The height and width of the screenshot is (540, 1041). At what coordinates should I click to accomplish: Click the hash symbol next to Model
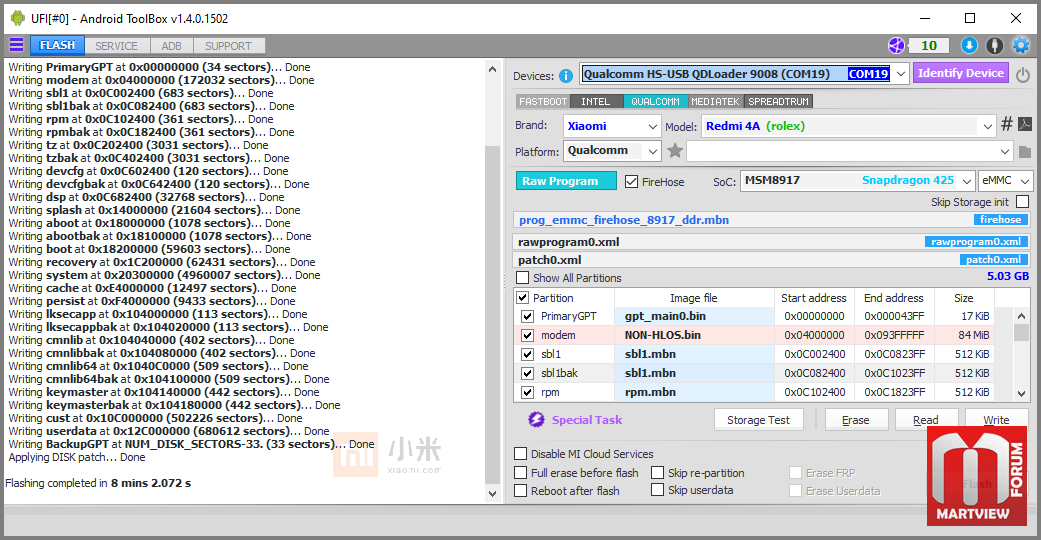click(x=1007, y=124)
